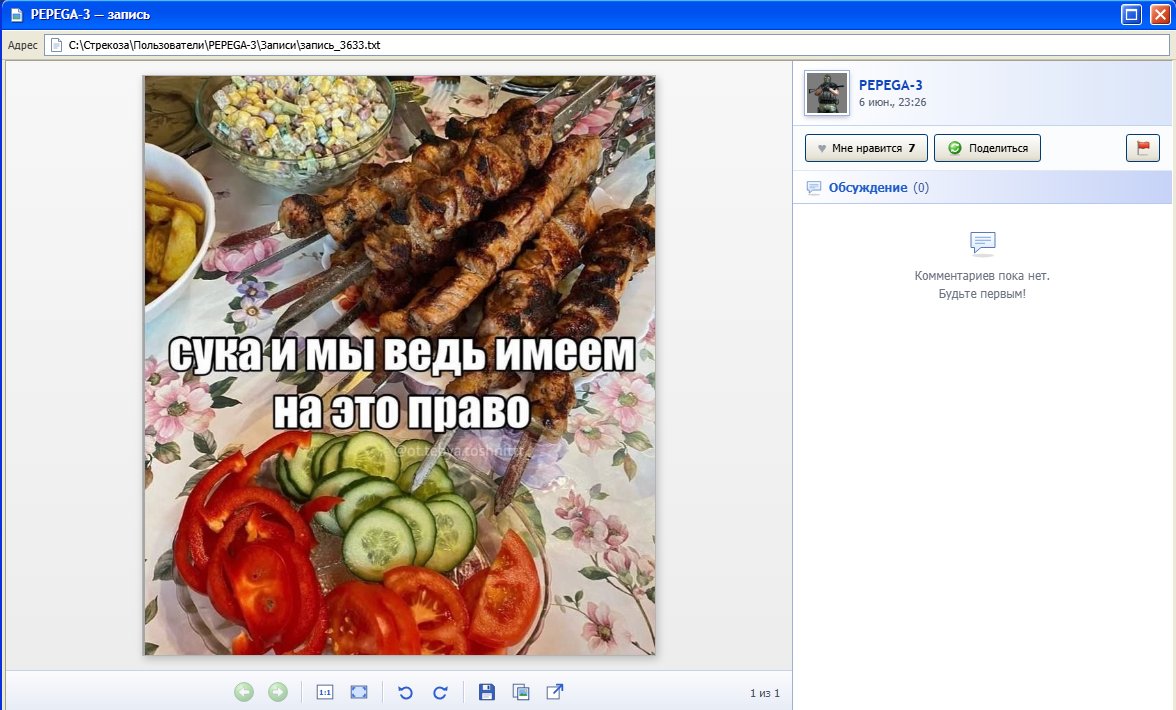Click the post timestamp 6 июн., 23:26

pyautogui.click(x=892, y=102)
